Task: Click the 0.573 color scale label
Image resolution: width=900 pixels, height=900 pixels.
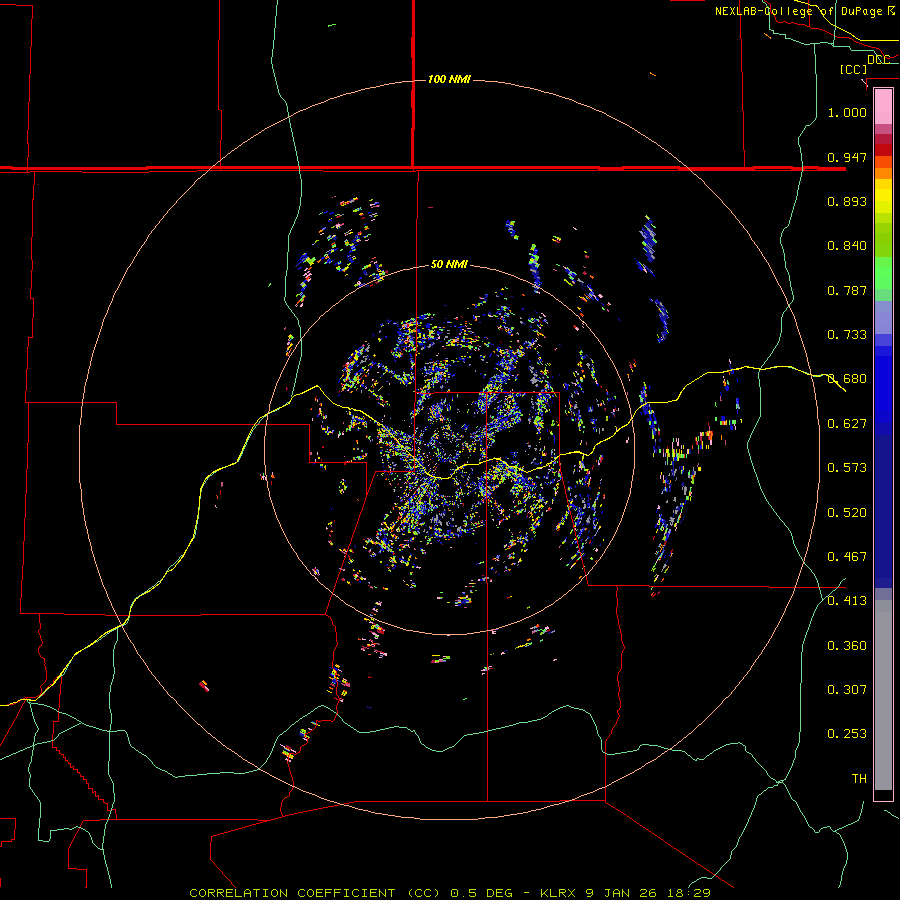Action: tap(847, 468)
